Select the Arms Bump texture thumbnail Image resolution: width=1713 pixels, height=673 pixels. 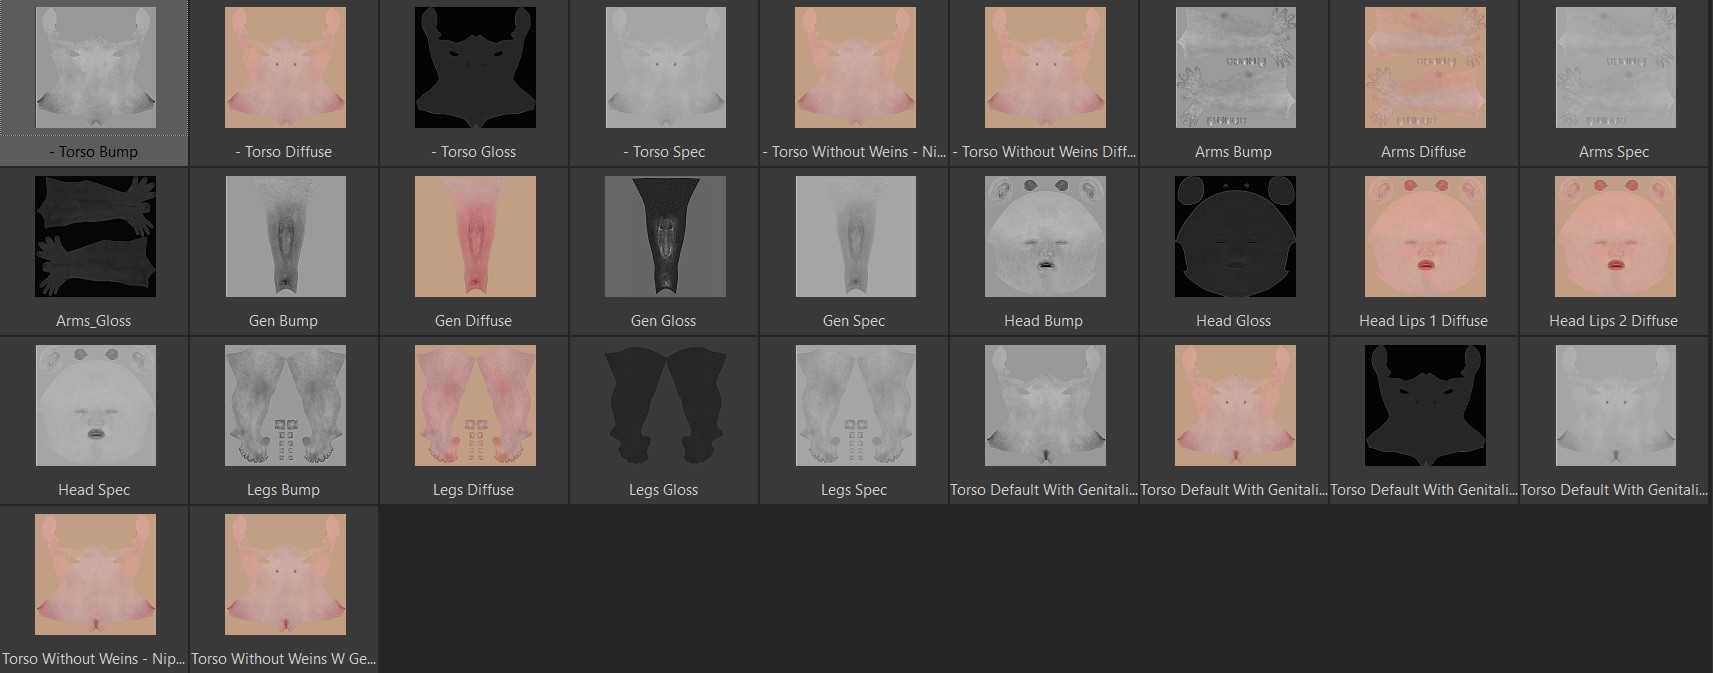click(x=1235, y=68)
